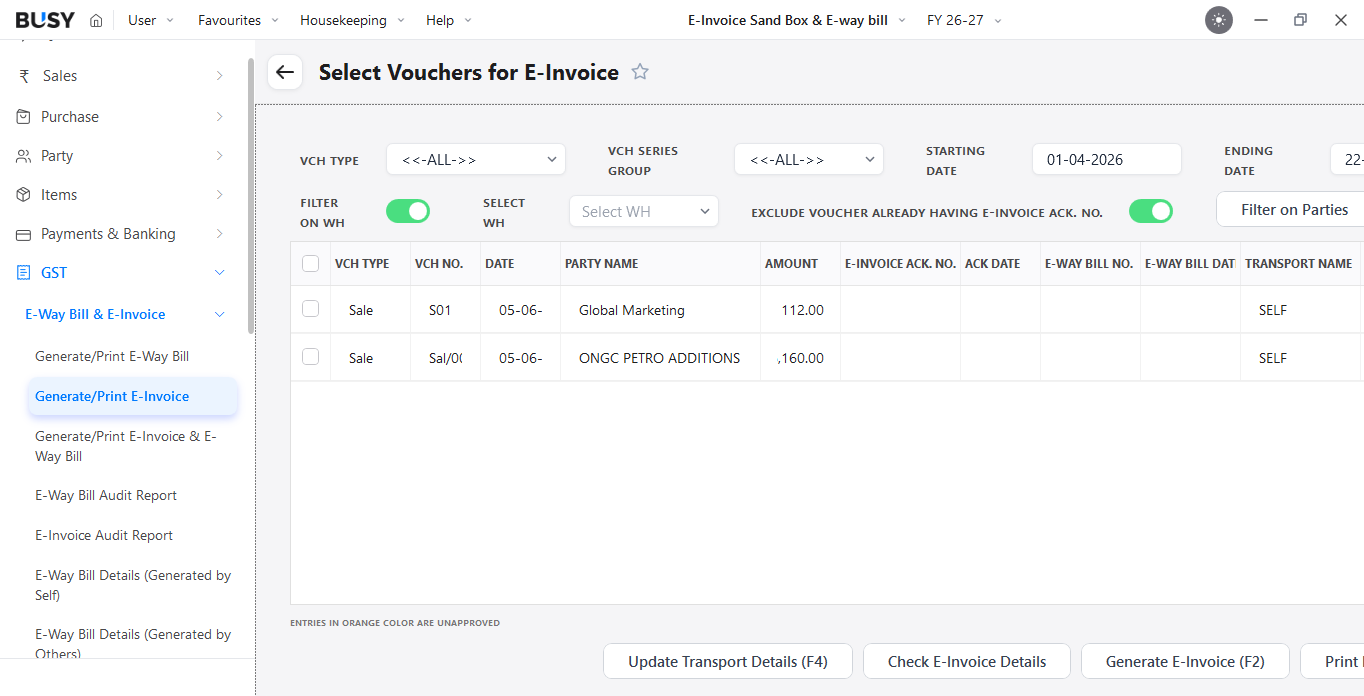Open E-Way Bill Details (Generated by Others)
The width and height of the screenshot is (1364, 696).
(133, 643)
